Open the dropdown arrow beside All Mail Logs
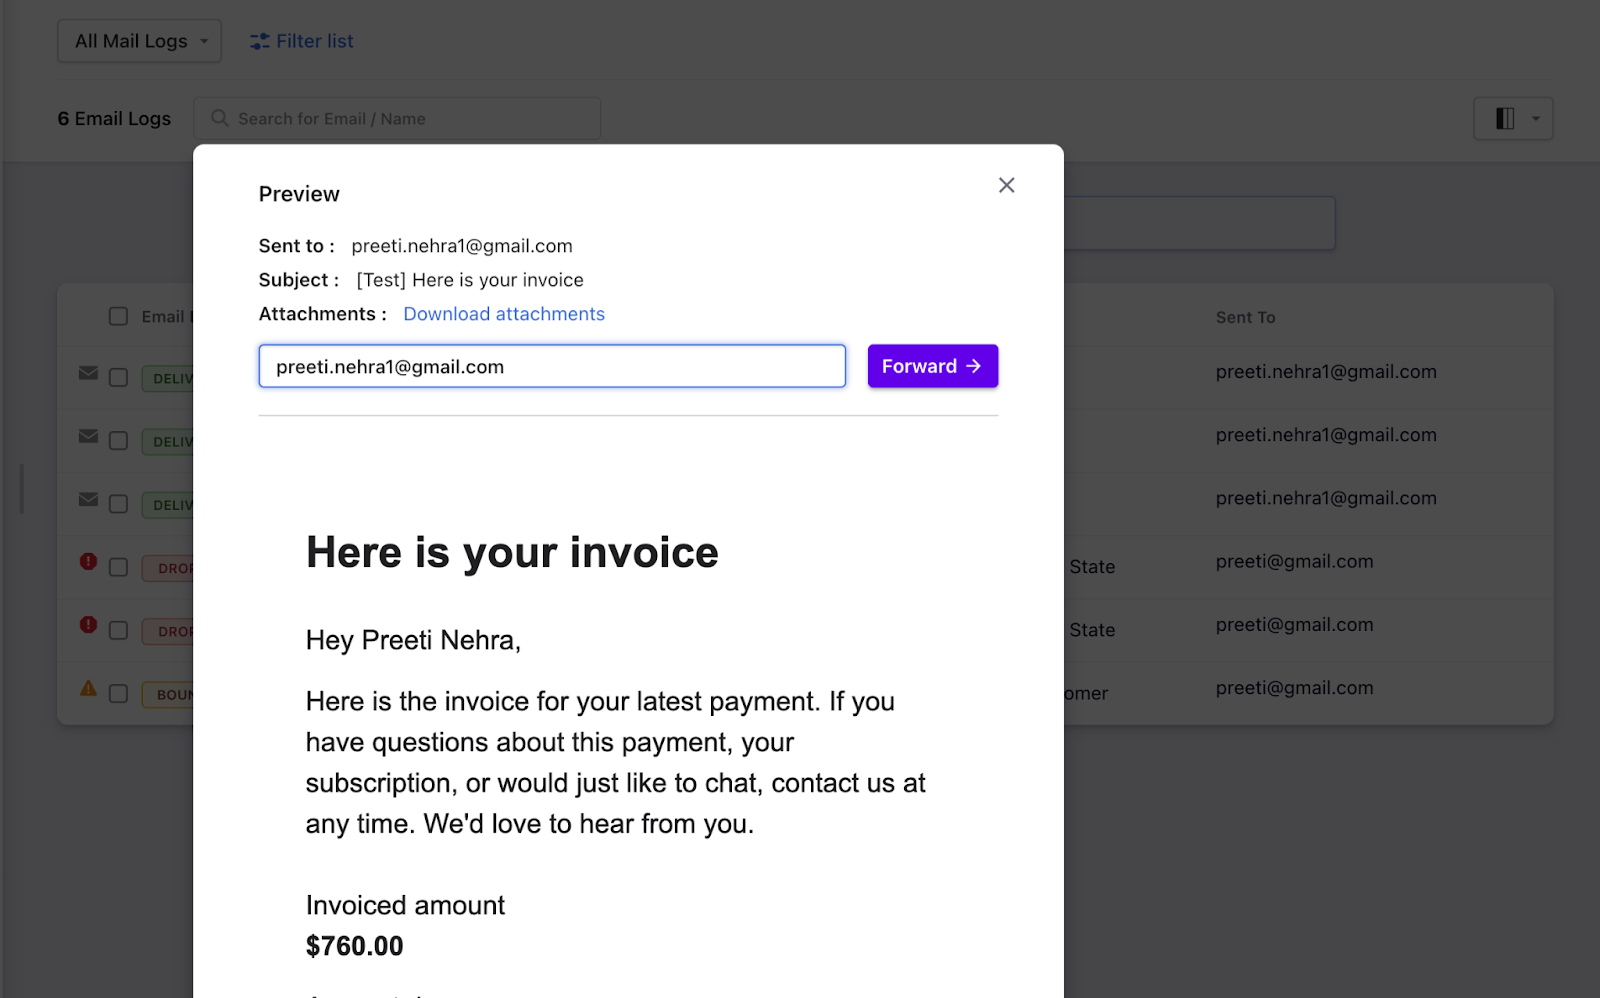Image resolution: width=1600 pixels, height=998 pixels. 205,40
